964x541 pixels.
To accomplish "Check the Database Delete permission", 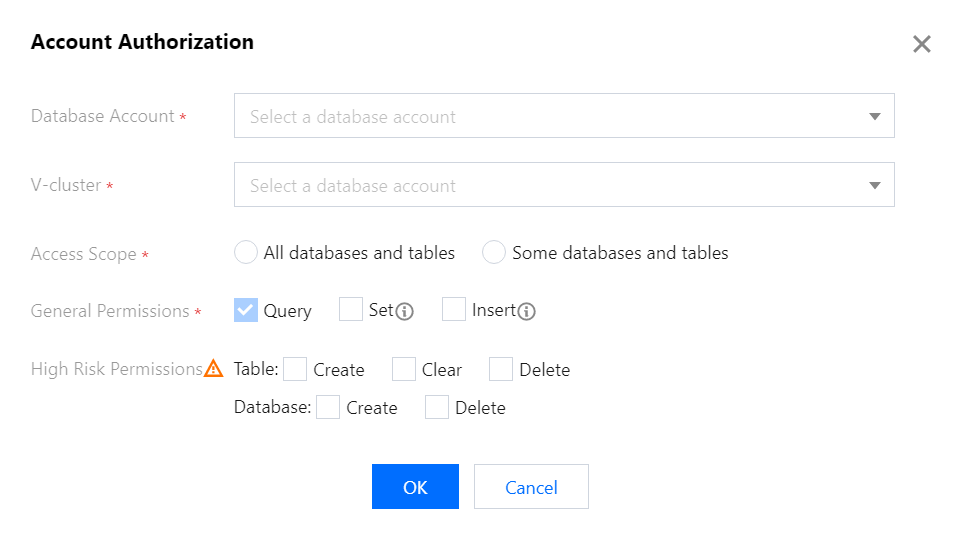I will tap(437, 408).
